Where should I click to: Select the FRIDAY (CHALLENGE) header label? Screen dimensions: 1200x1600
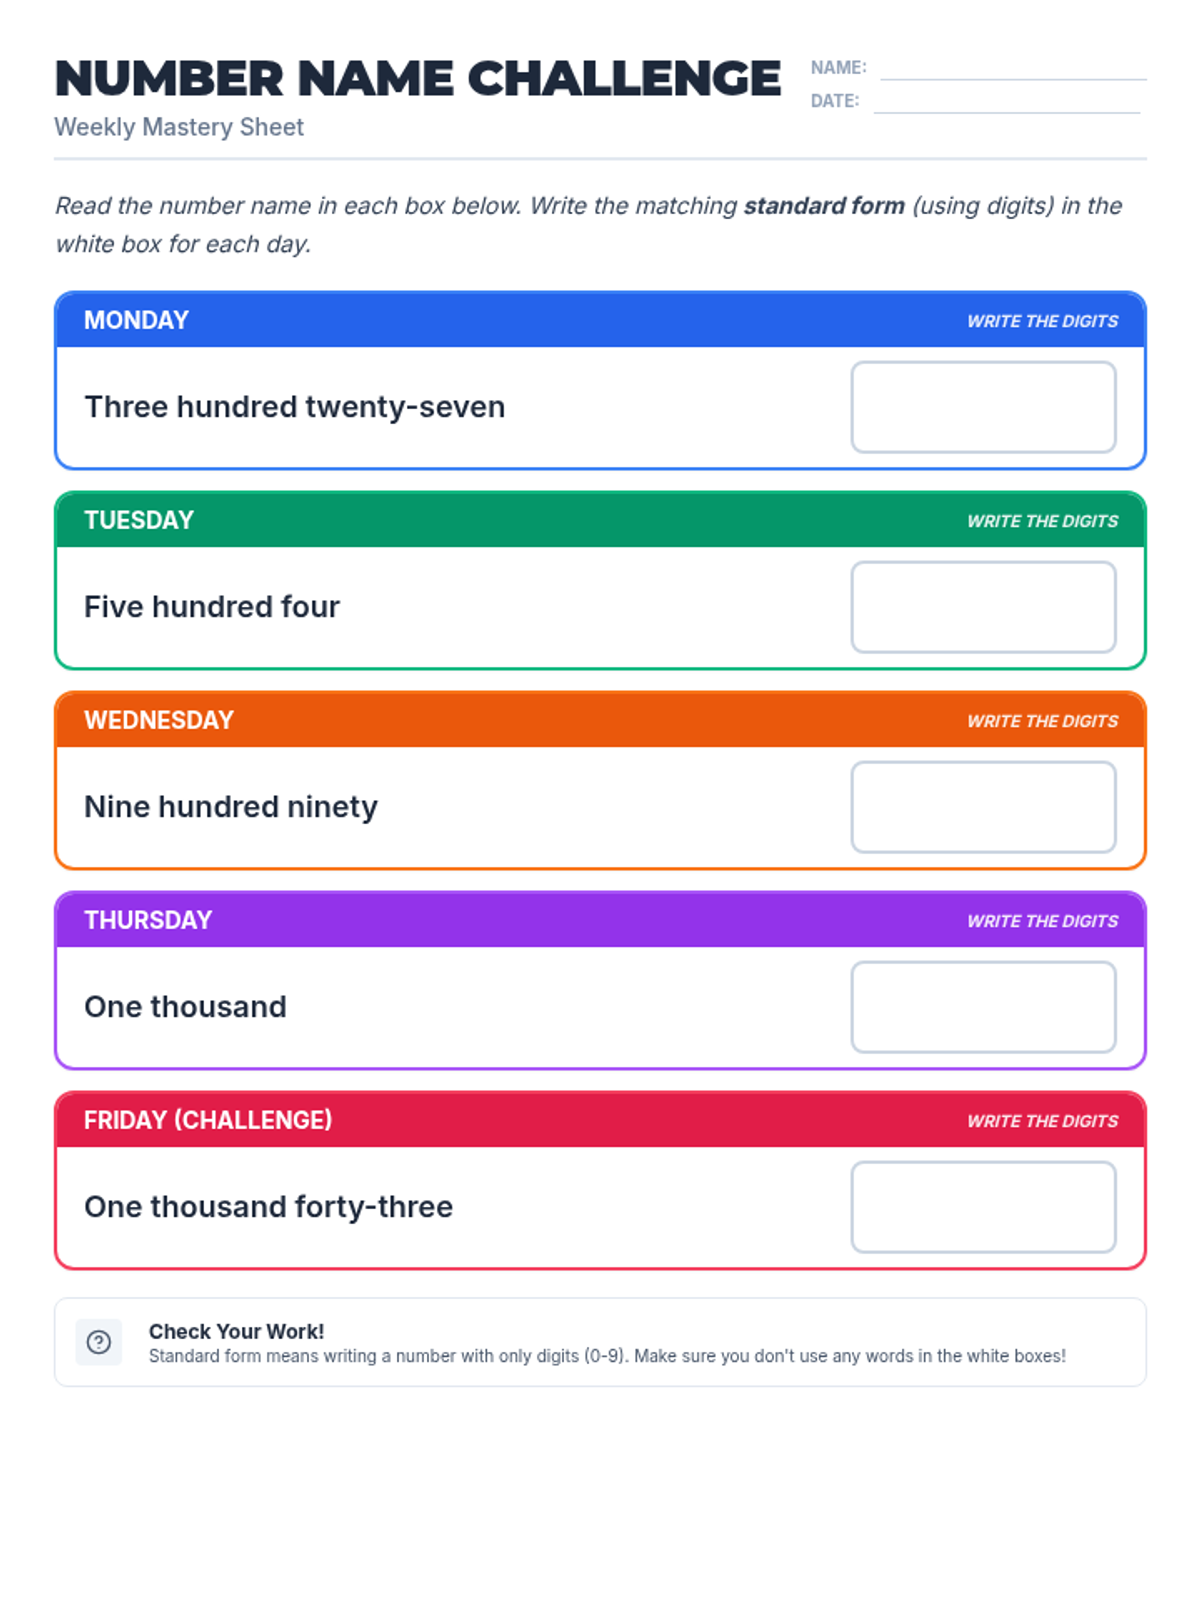pos(208,1120)
